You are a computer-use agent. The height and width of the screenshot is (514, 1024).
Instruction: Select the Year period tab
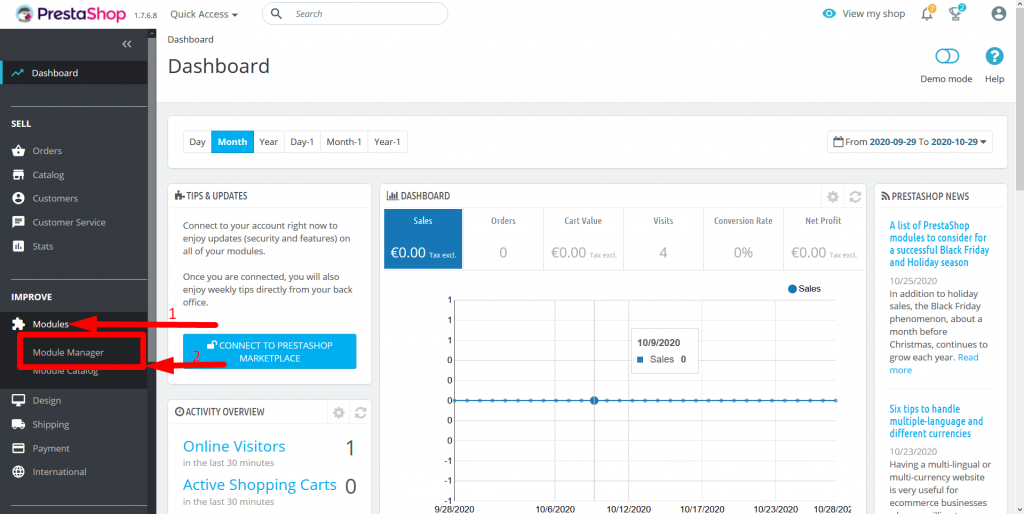pos(269,142)
